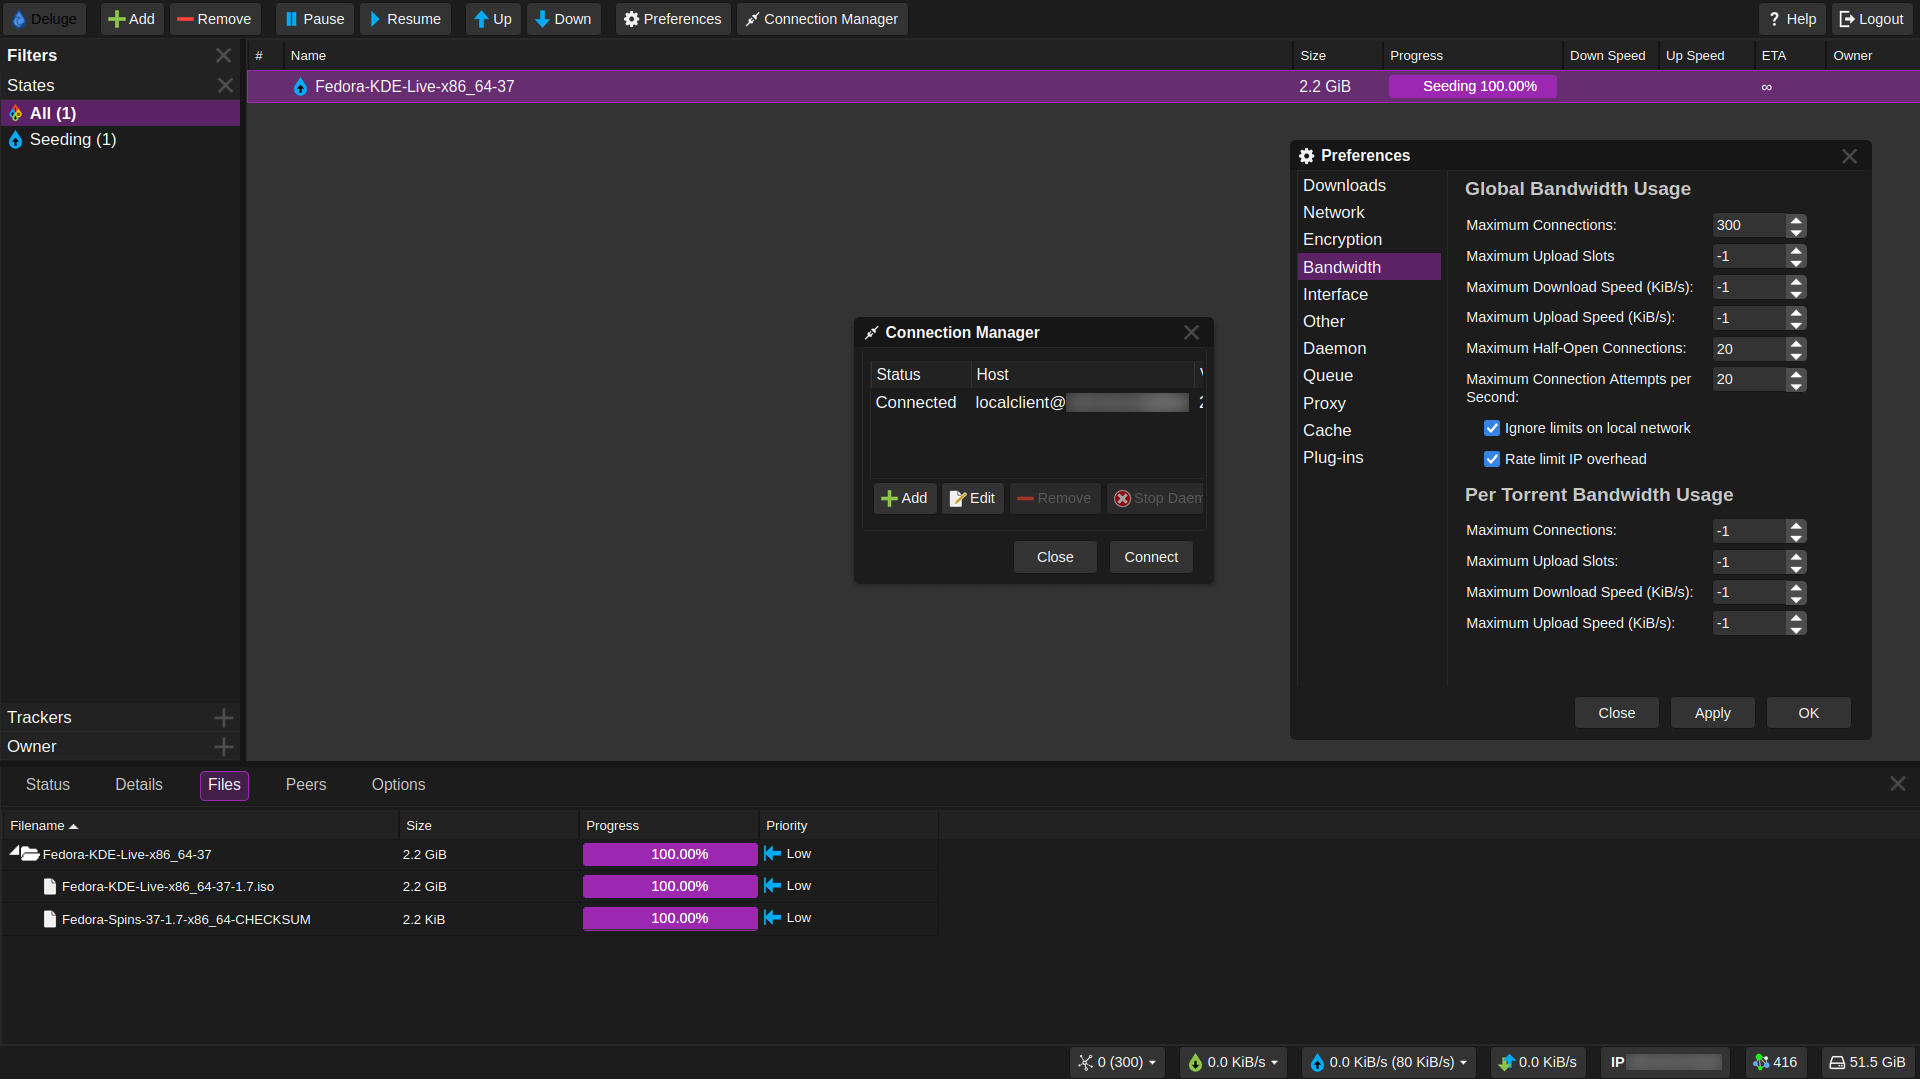Open Connection Manager from toolbar plug icon
The width and height of the screenshot is (1920, 1080).
click(752, 19)
